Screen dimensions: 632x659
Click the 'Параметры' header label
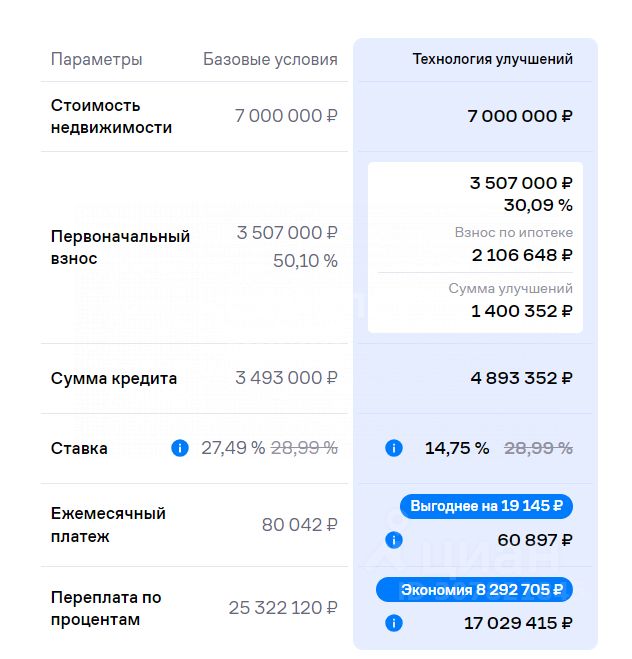[x=97, y=60]
